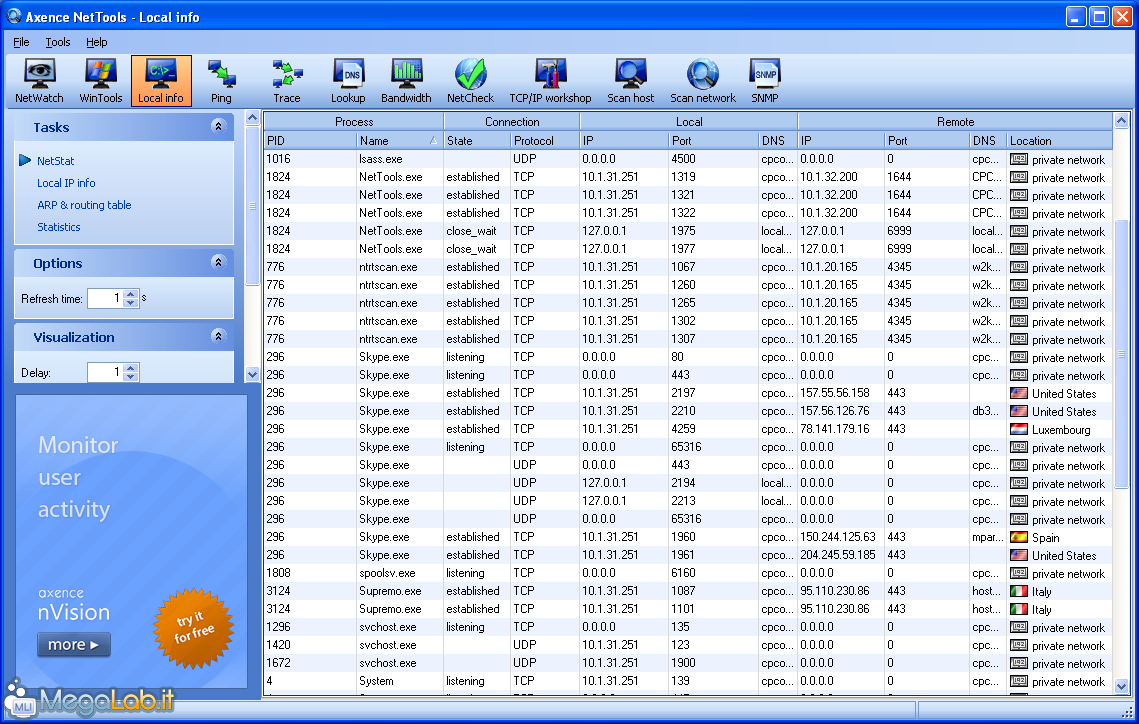Sort by the Location column header

(x=1059, y=141)
